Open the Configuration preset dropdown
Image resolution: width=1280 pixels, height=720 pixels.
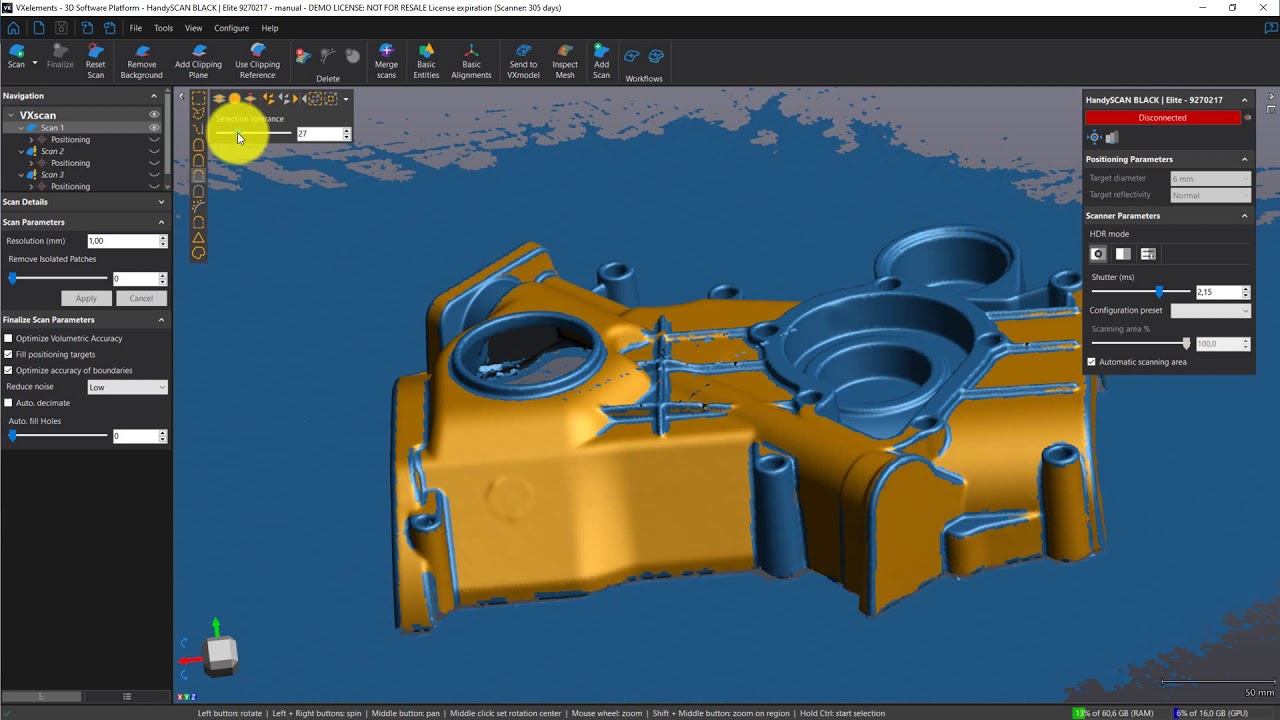[x=1210, y=311]
